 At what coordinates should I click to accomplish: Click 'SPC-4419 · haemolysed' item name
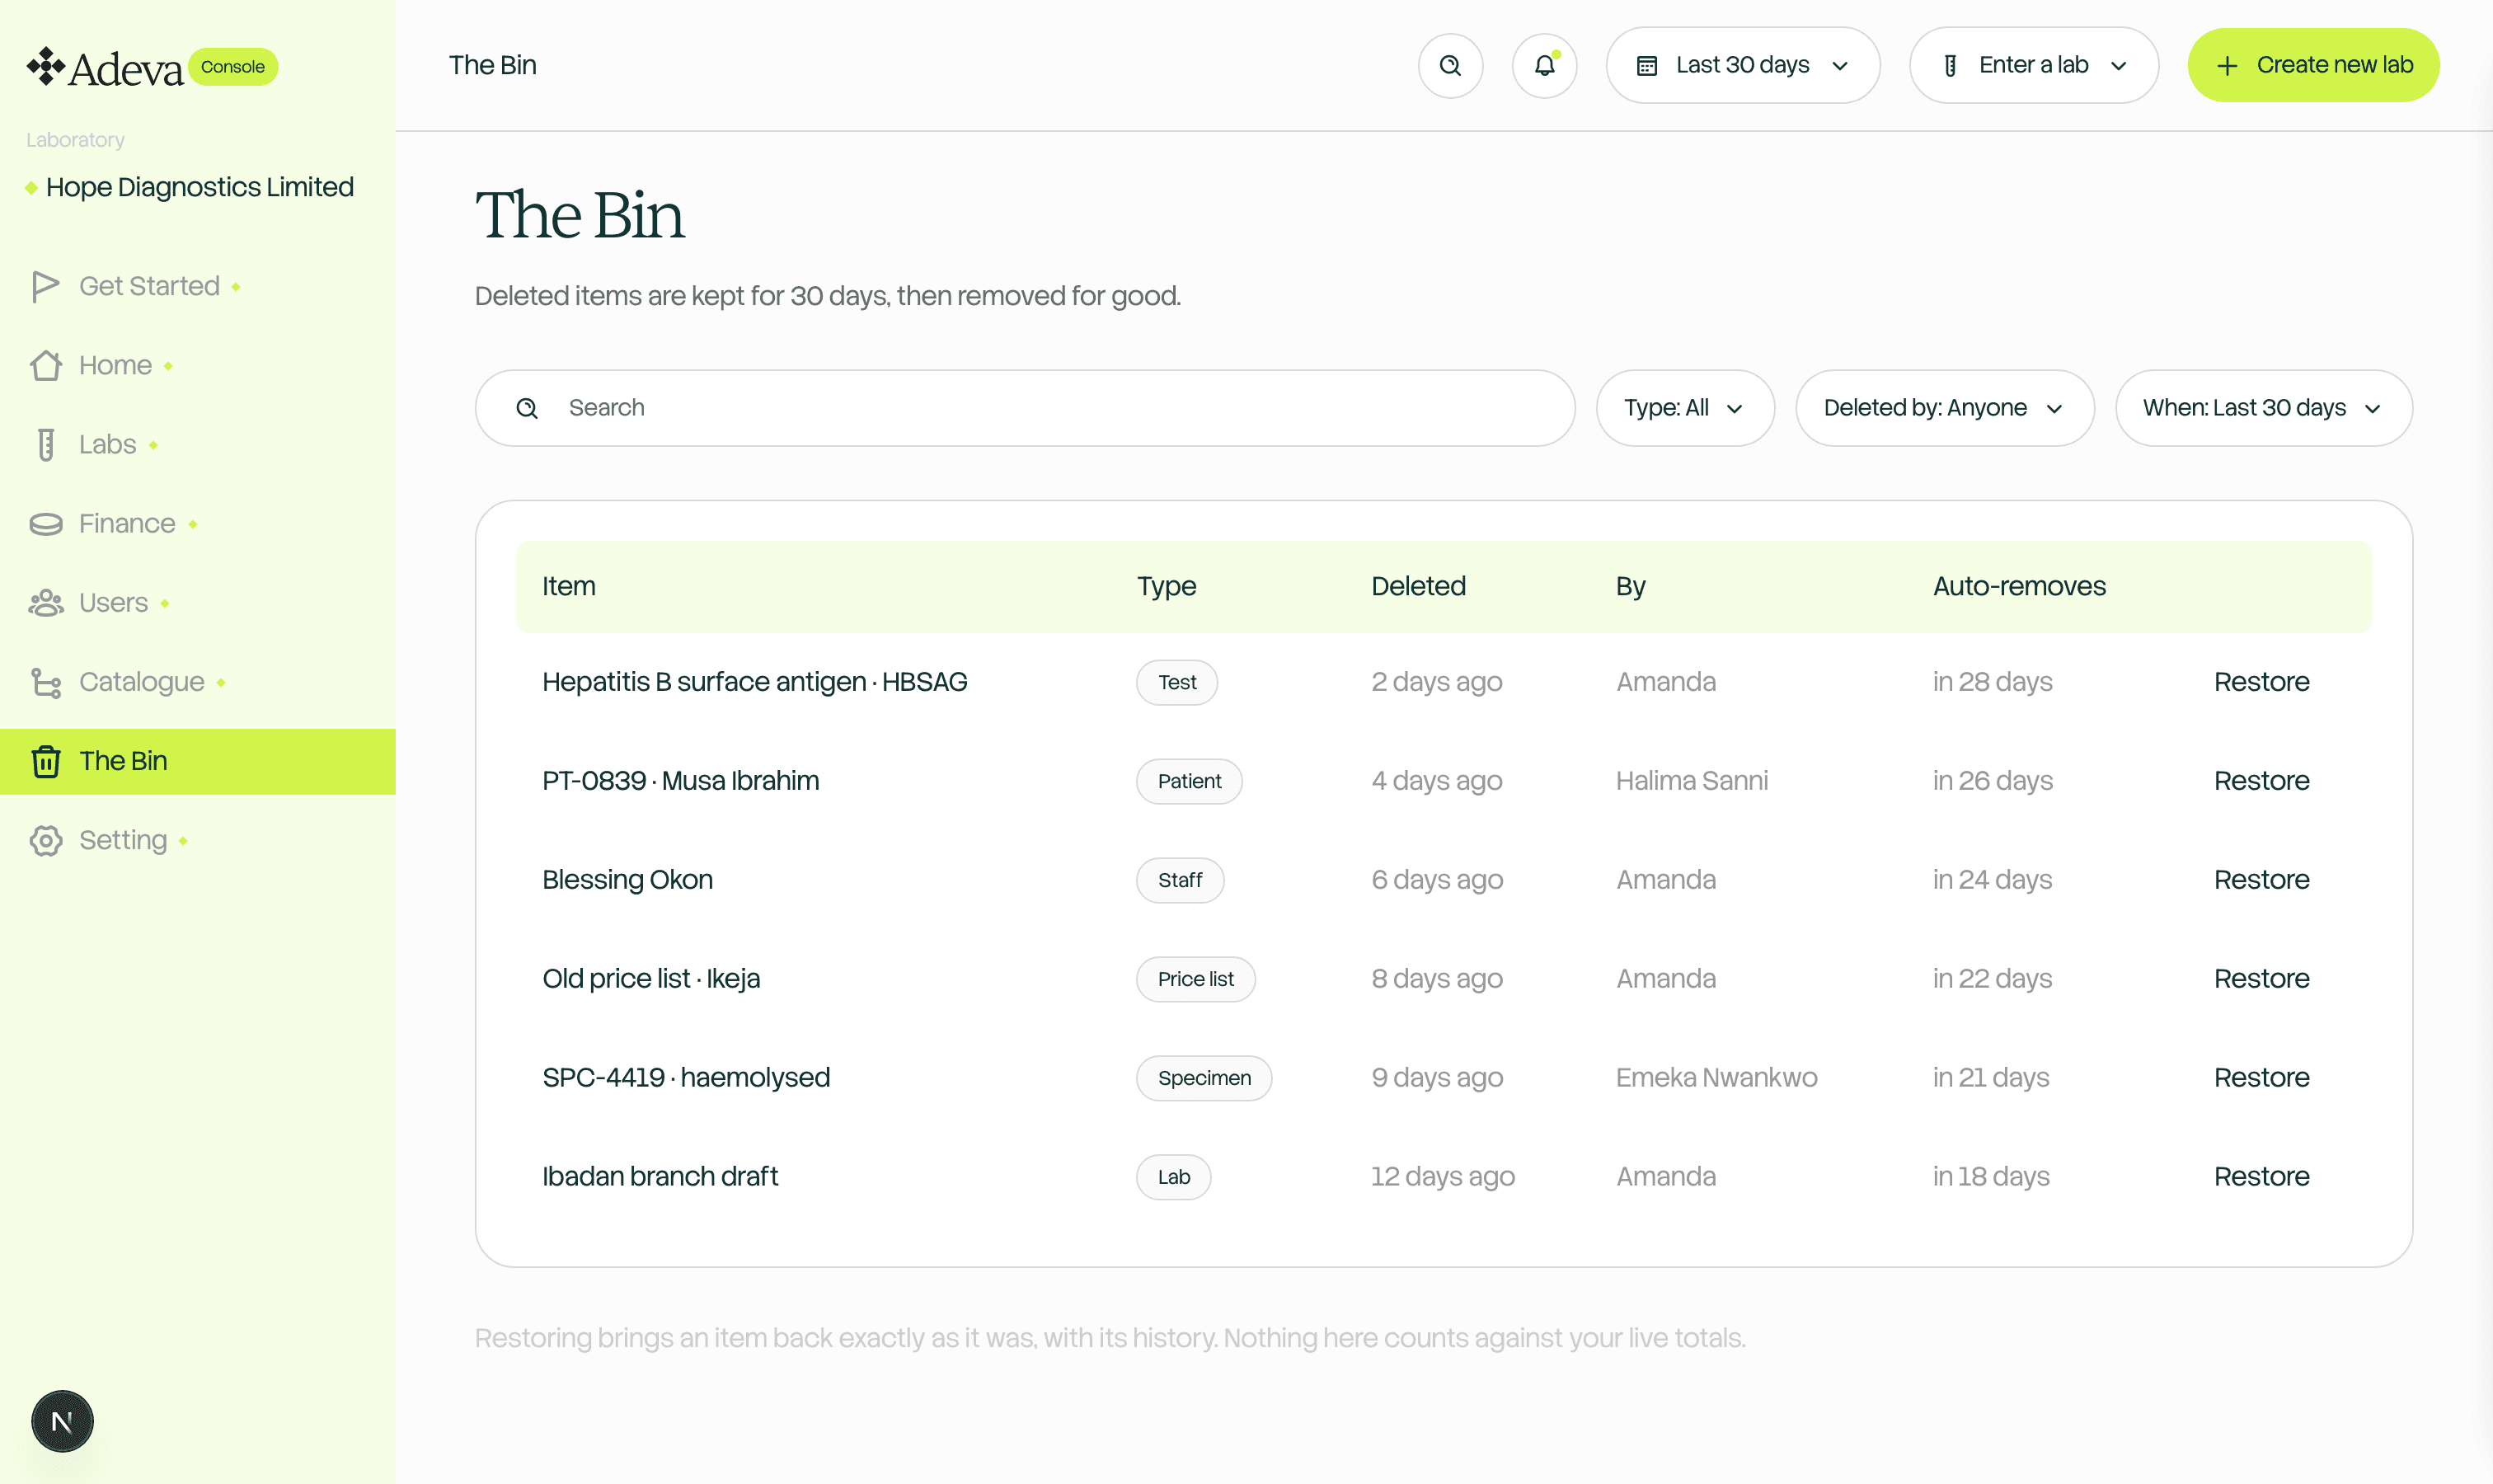pyautogui.click(x=686, y=1078)
